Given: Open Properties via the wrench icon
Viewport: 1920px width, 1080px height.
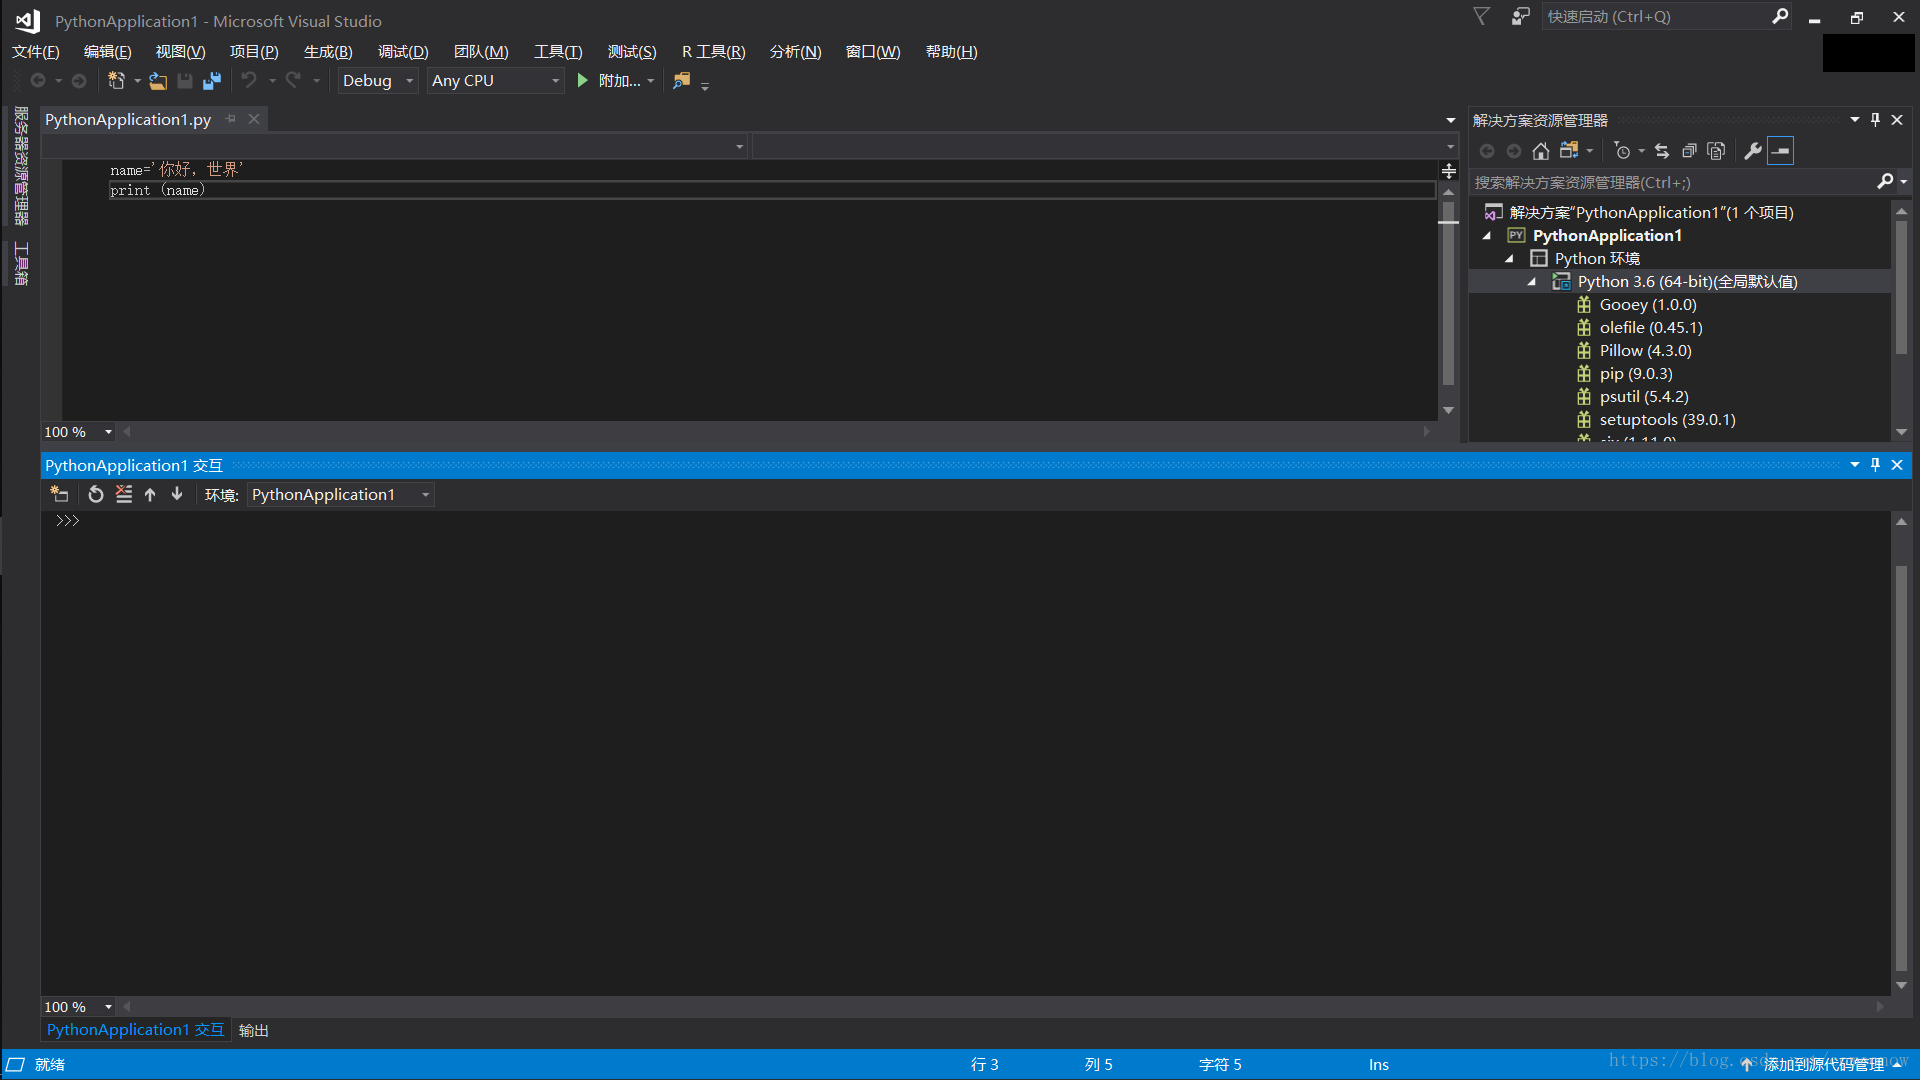Looking at the screenshot, I should (x=1753, y=151).
